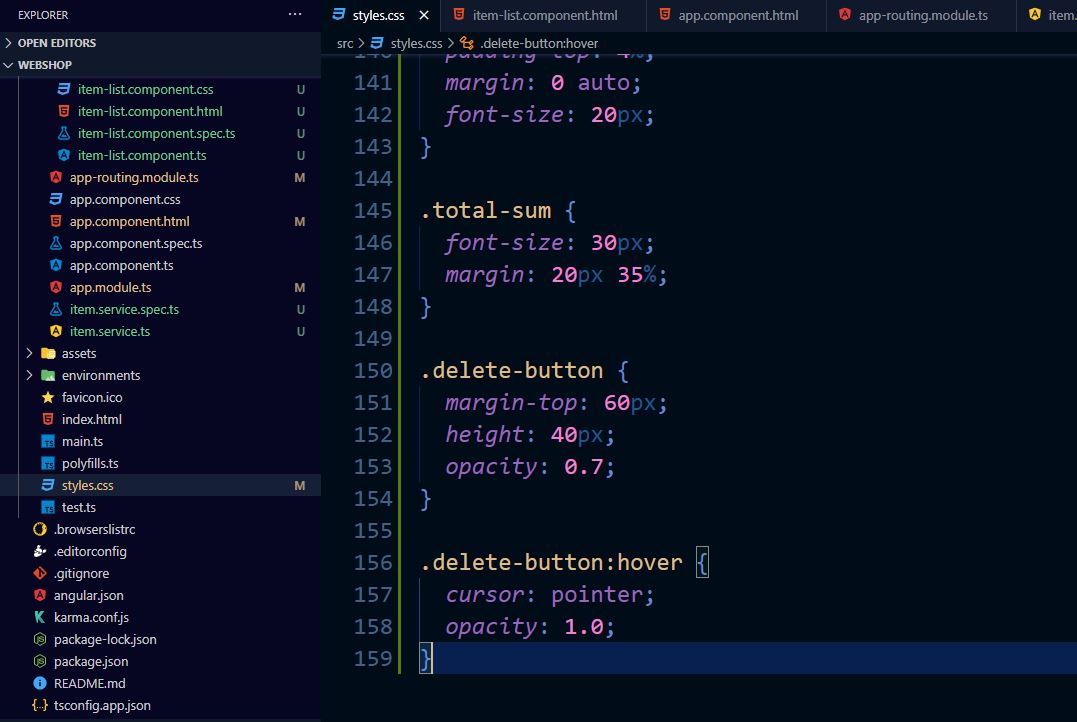Click the info icon next to README.md

(40, 683)
